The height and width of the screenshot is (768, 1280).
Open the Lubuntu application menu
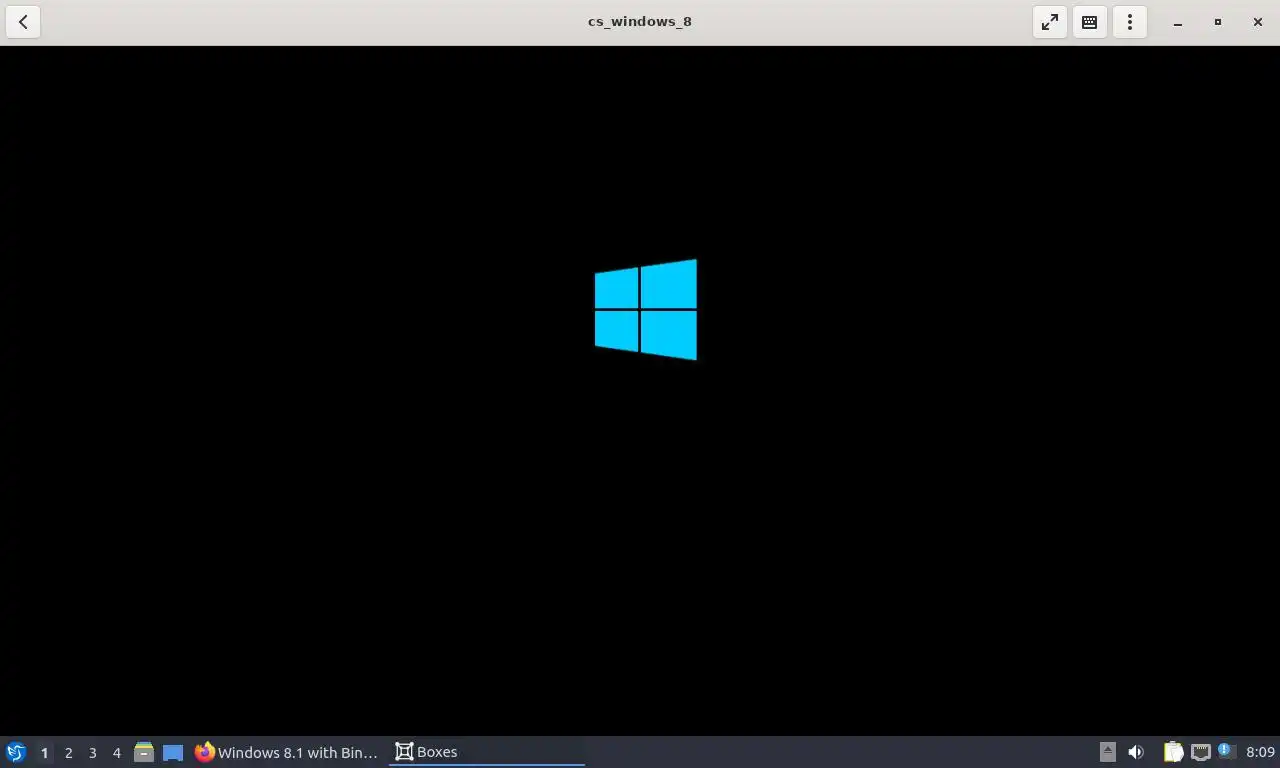(x=16, y=752)
